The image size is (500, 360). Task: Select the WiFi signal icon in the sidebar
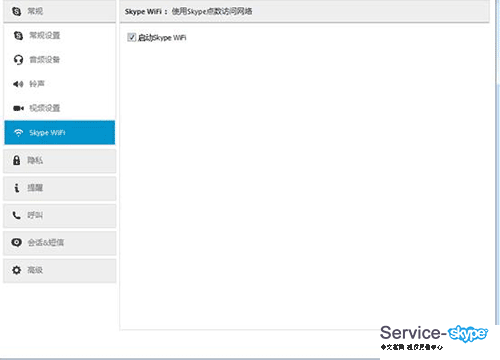pyautogui.click(x=18, y=133)
